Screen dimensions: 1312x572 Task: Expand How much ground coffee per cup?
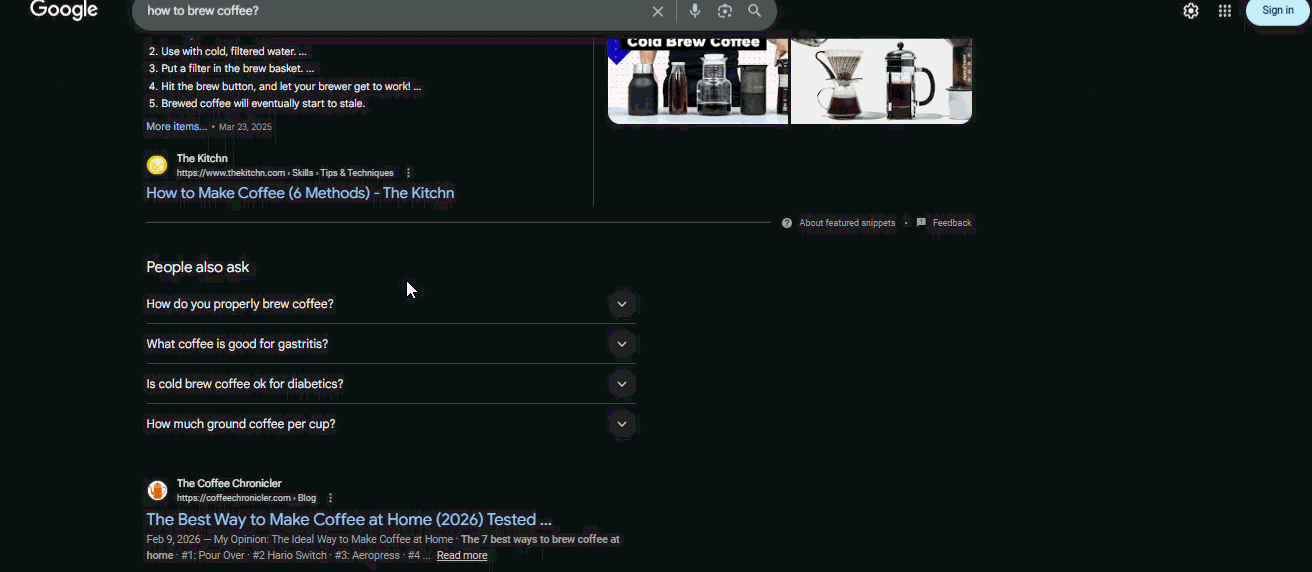coord(391,424)
